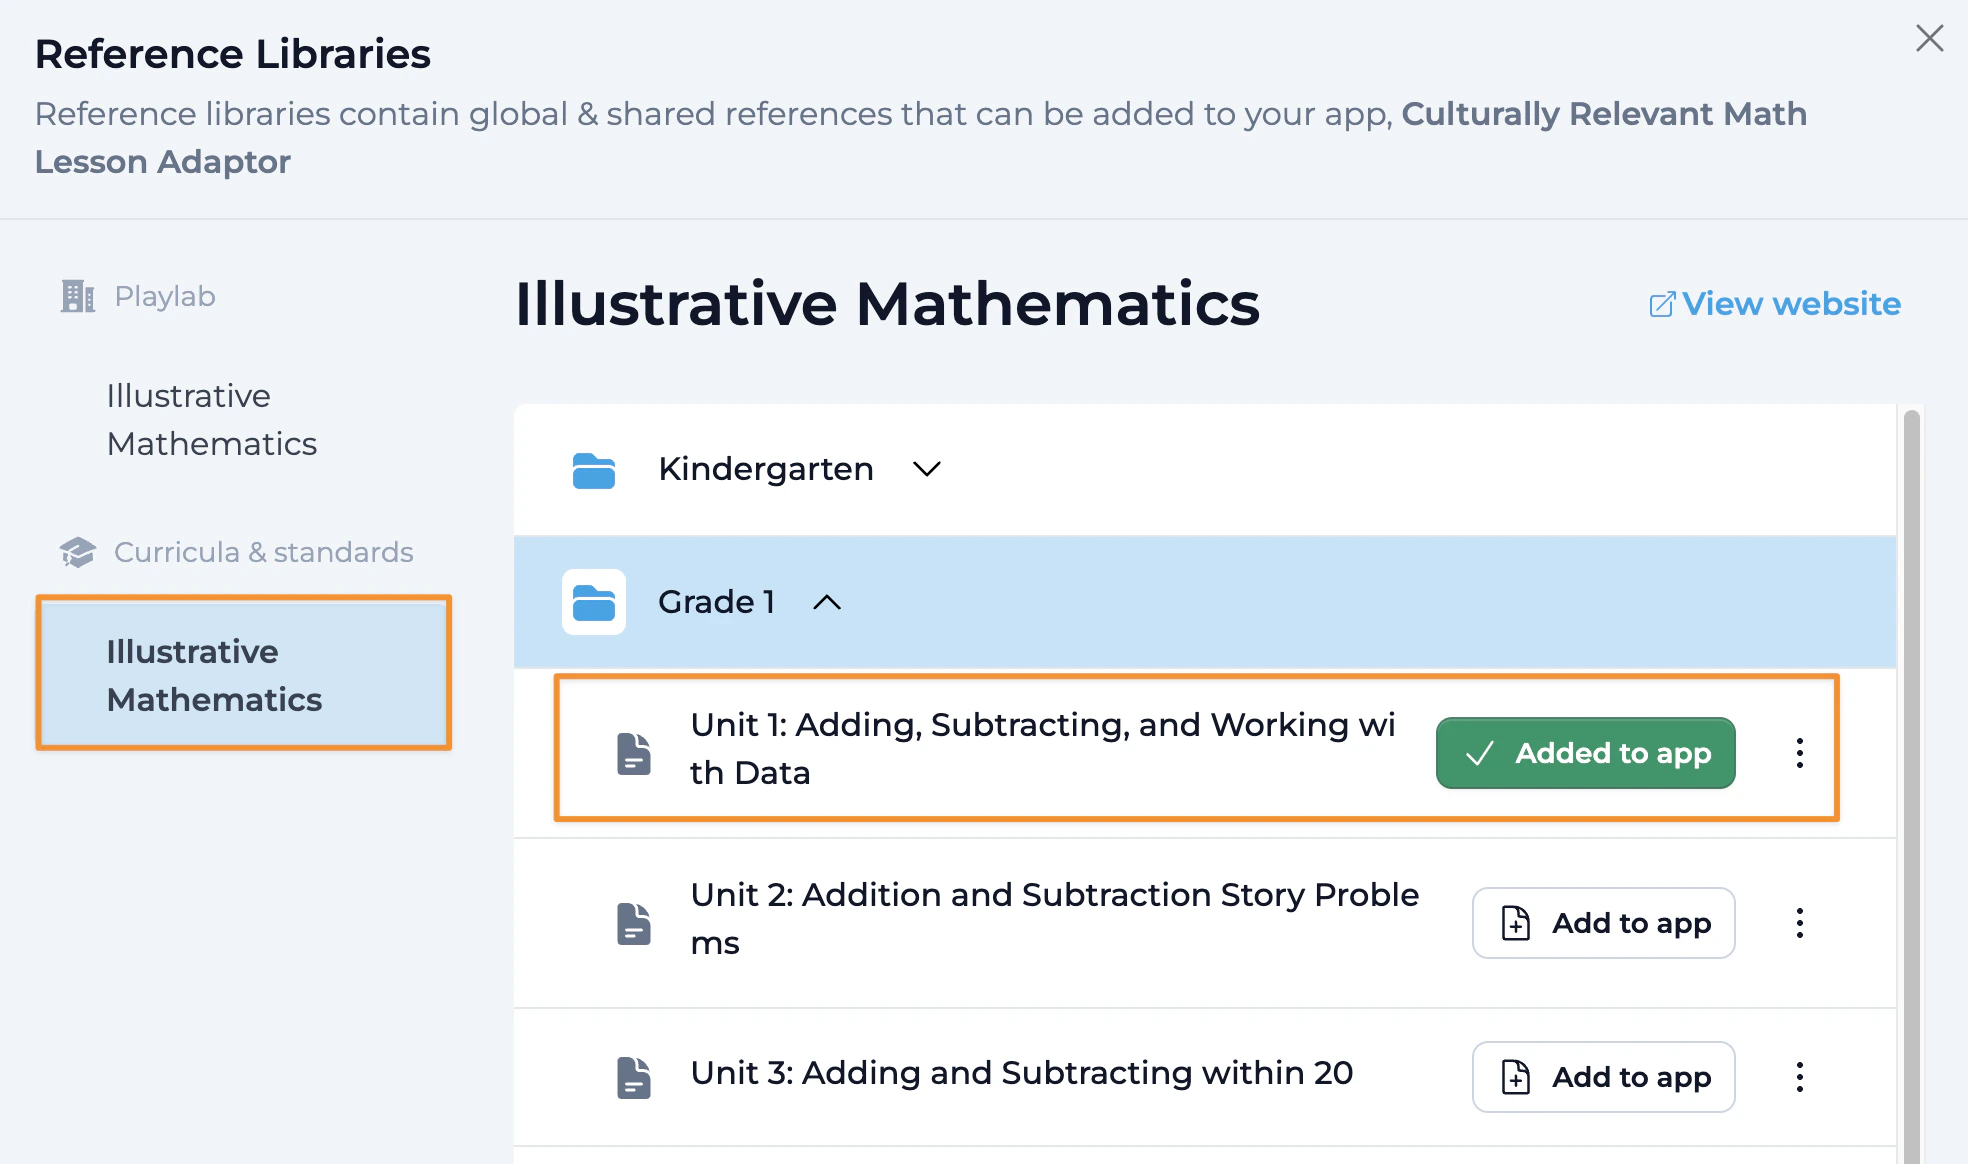Open more options for Unit 3
This screenshot has height=1164, width=1968.
(x=1800, y=1077)
